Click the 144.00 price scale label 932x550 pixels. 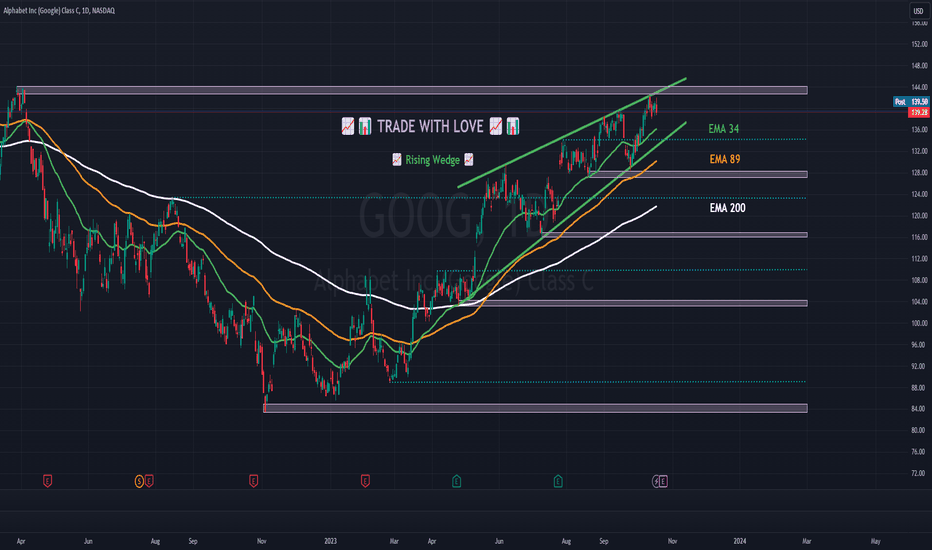tap(919, 87)
